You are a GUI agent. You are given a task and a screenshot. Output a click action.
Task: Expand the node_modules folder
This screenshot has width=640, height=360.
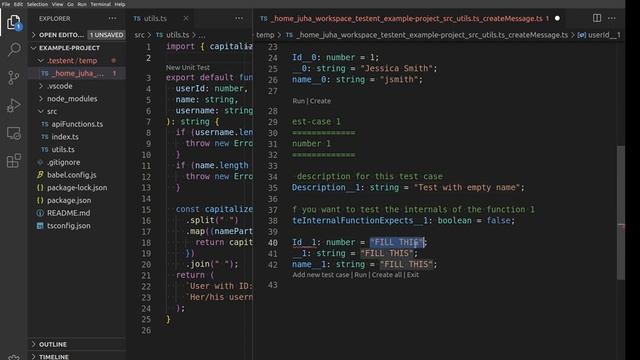pyautogui.click(x=72, y=99)
